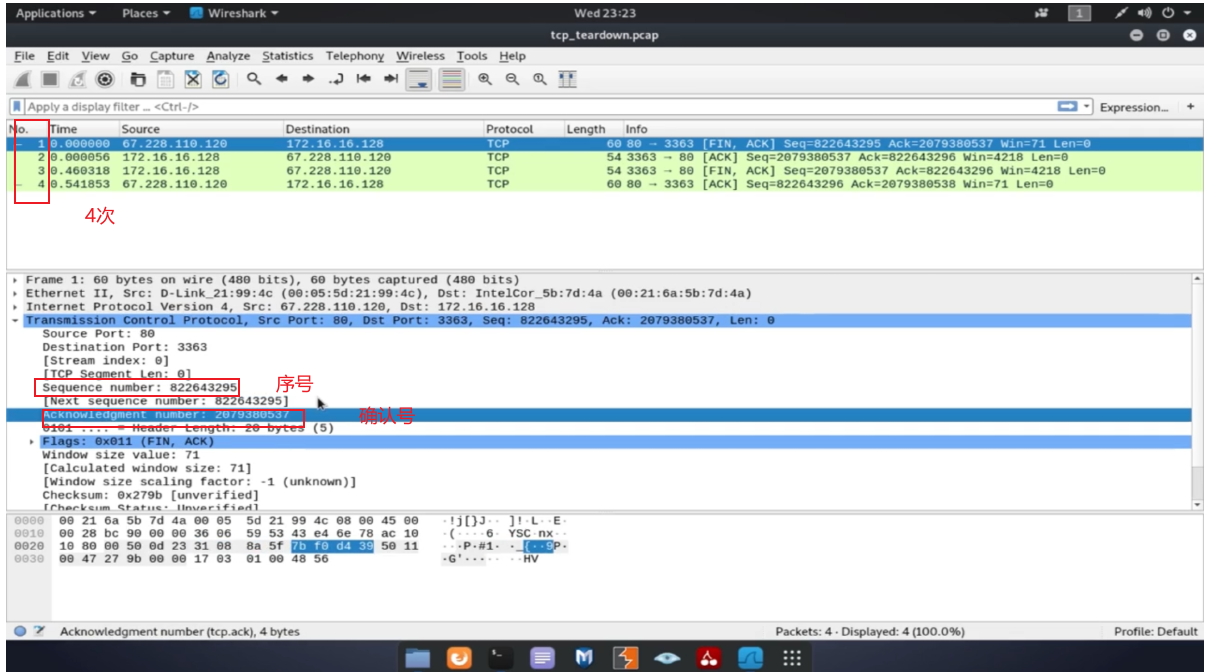Open Terminal from the dock

[x=501, y=657]
